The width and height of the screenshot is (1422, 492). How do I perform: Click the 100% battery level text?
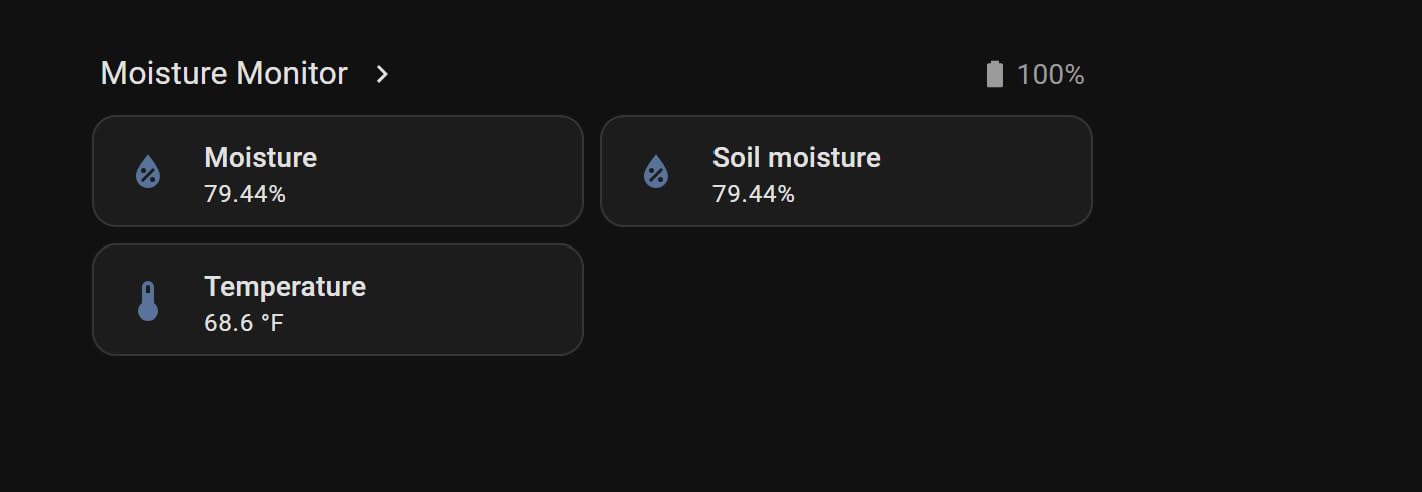(x=1050, y=75)
